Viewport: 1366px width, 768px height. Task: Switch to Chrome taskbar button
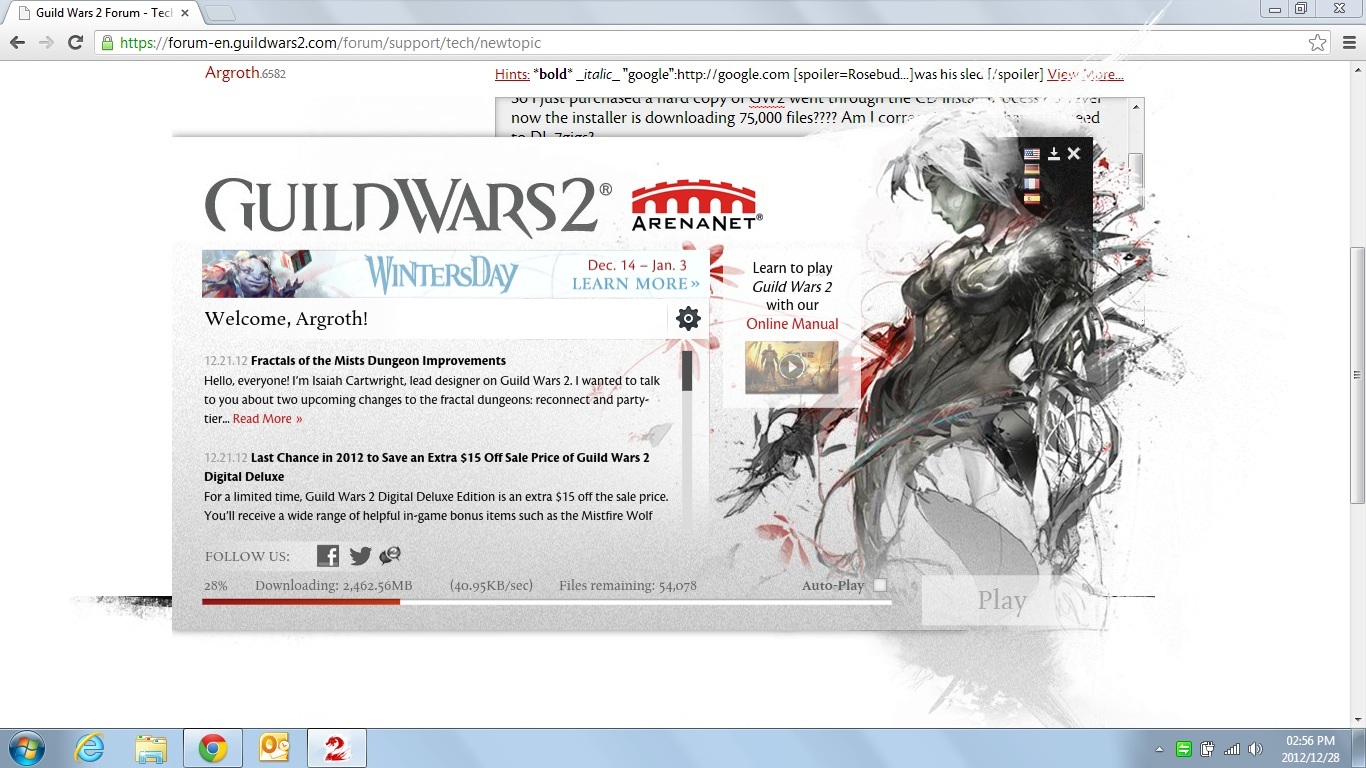(x=212, y=748)
